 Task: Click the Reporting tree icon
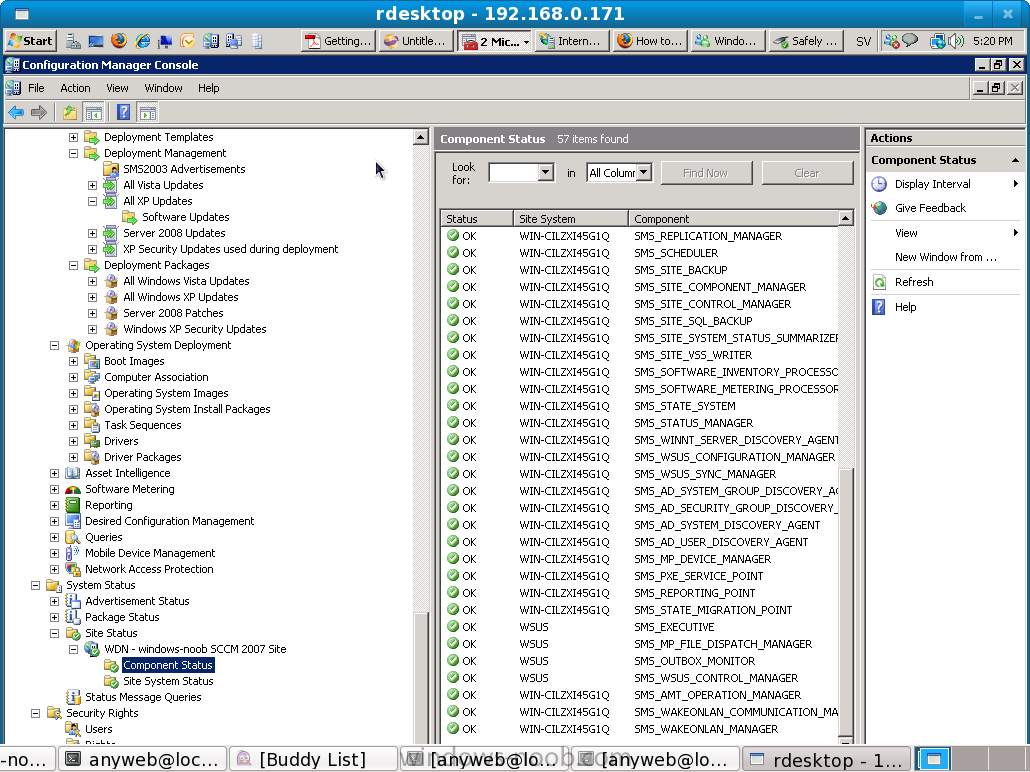[x=73, y=505]
